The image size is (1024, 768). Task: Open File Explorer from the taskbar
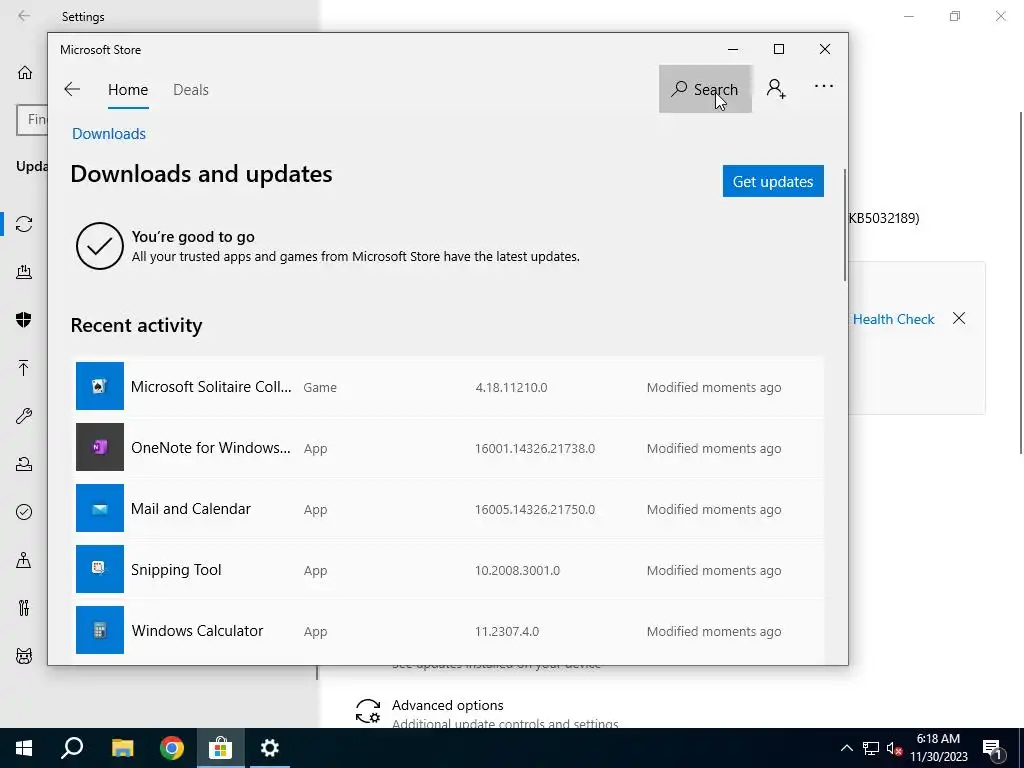point(122,748)
